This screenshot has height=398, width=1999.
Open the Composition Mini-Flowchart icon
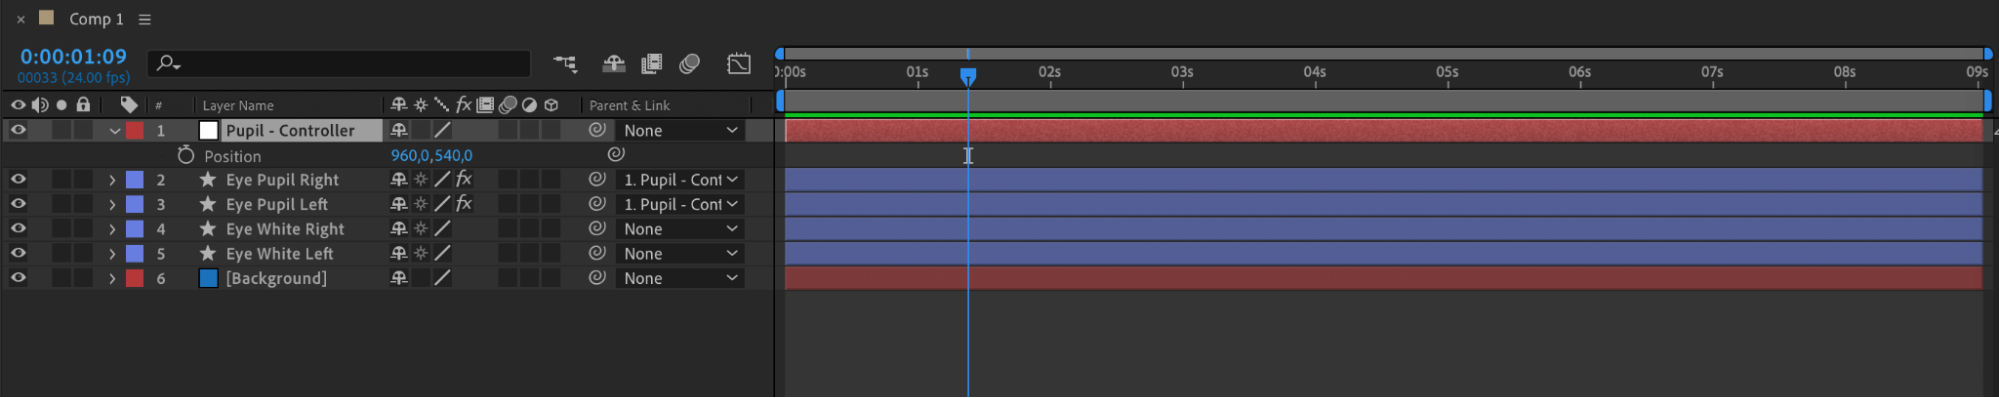(565, 64)
